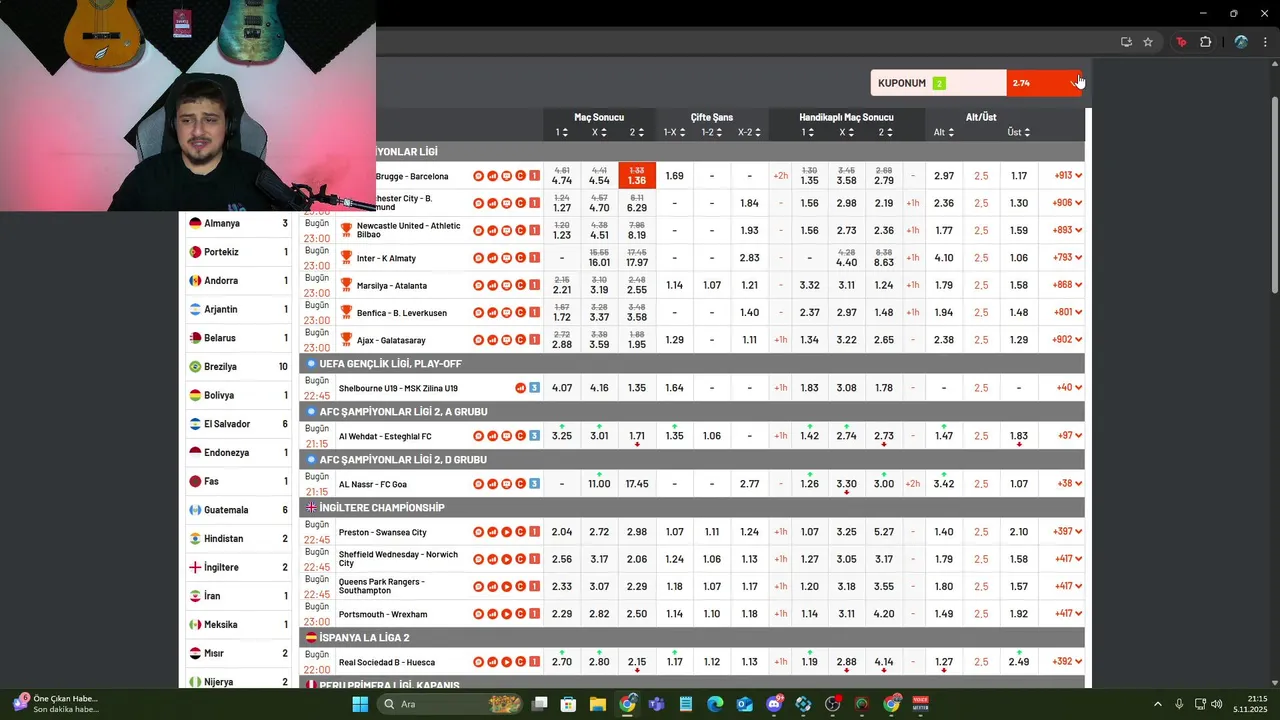Screen dimensions: 1280x720
Task: Open the news widget Öne Çıkan Haber
Action: point(55,704)
